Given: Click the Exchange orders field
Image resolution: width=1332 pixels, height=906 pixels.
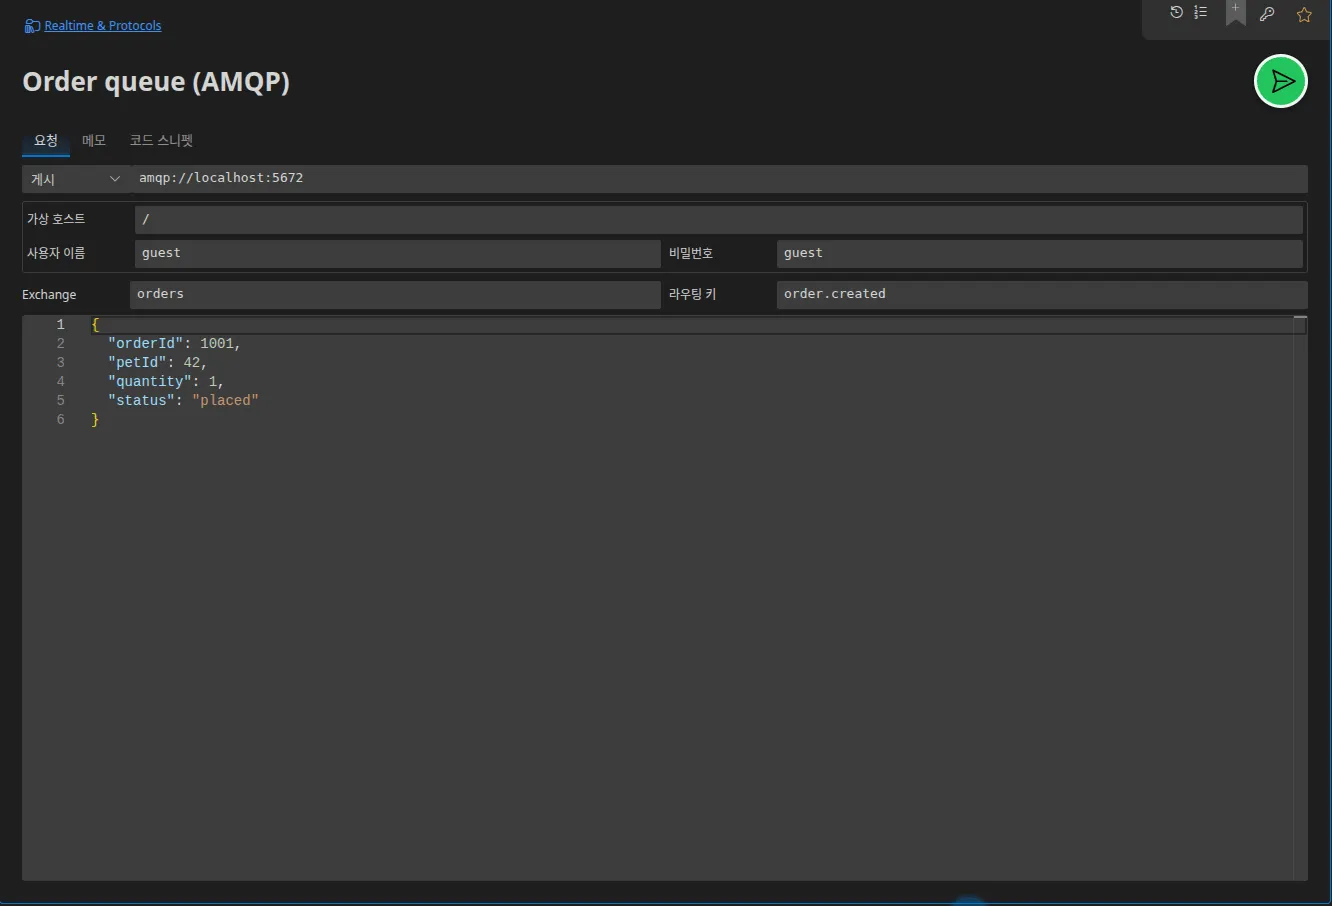Looking at the screenshot, I should pos(395,294).
